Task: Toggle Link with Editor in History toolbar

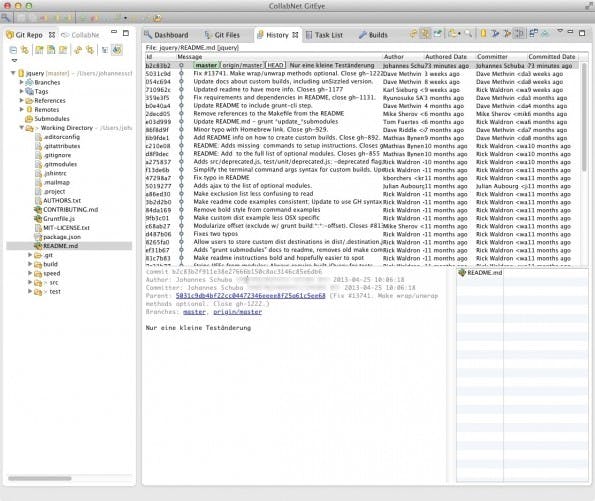Action: pyautogui.click(x=425, y=34)
